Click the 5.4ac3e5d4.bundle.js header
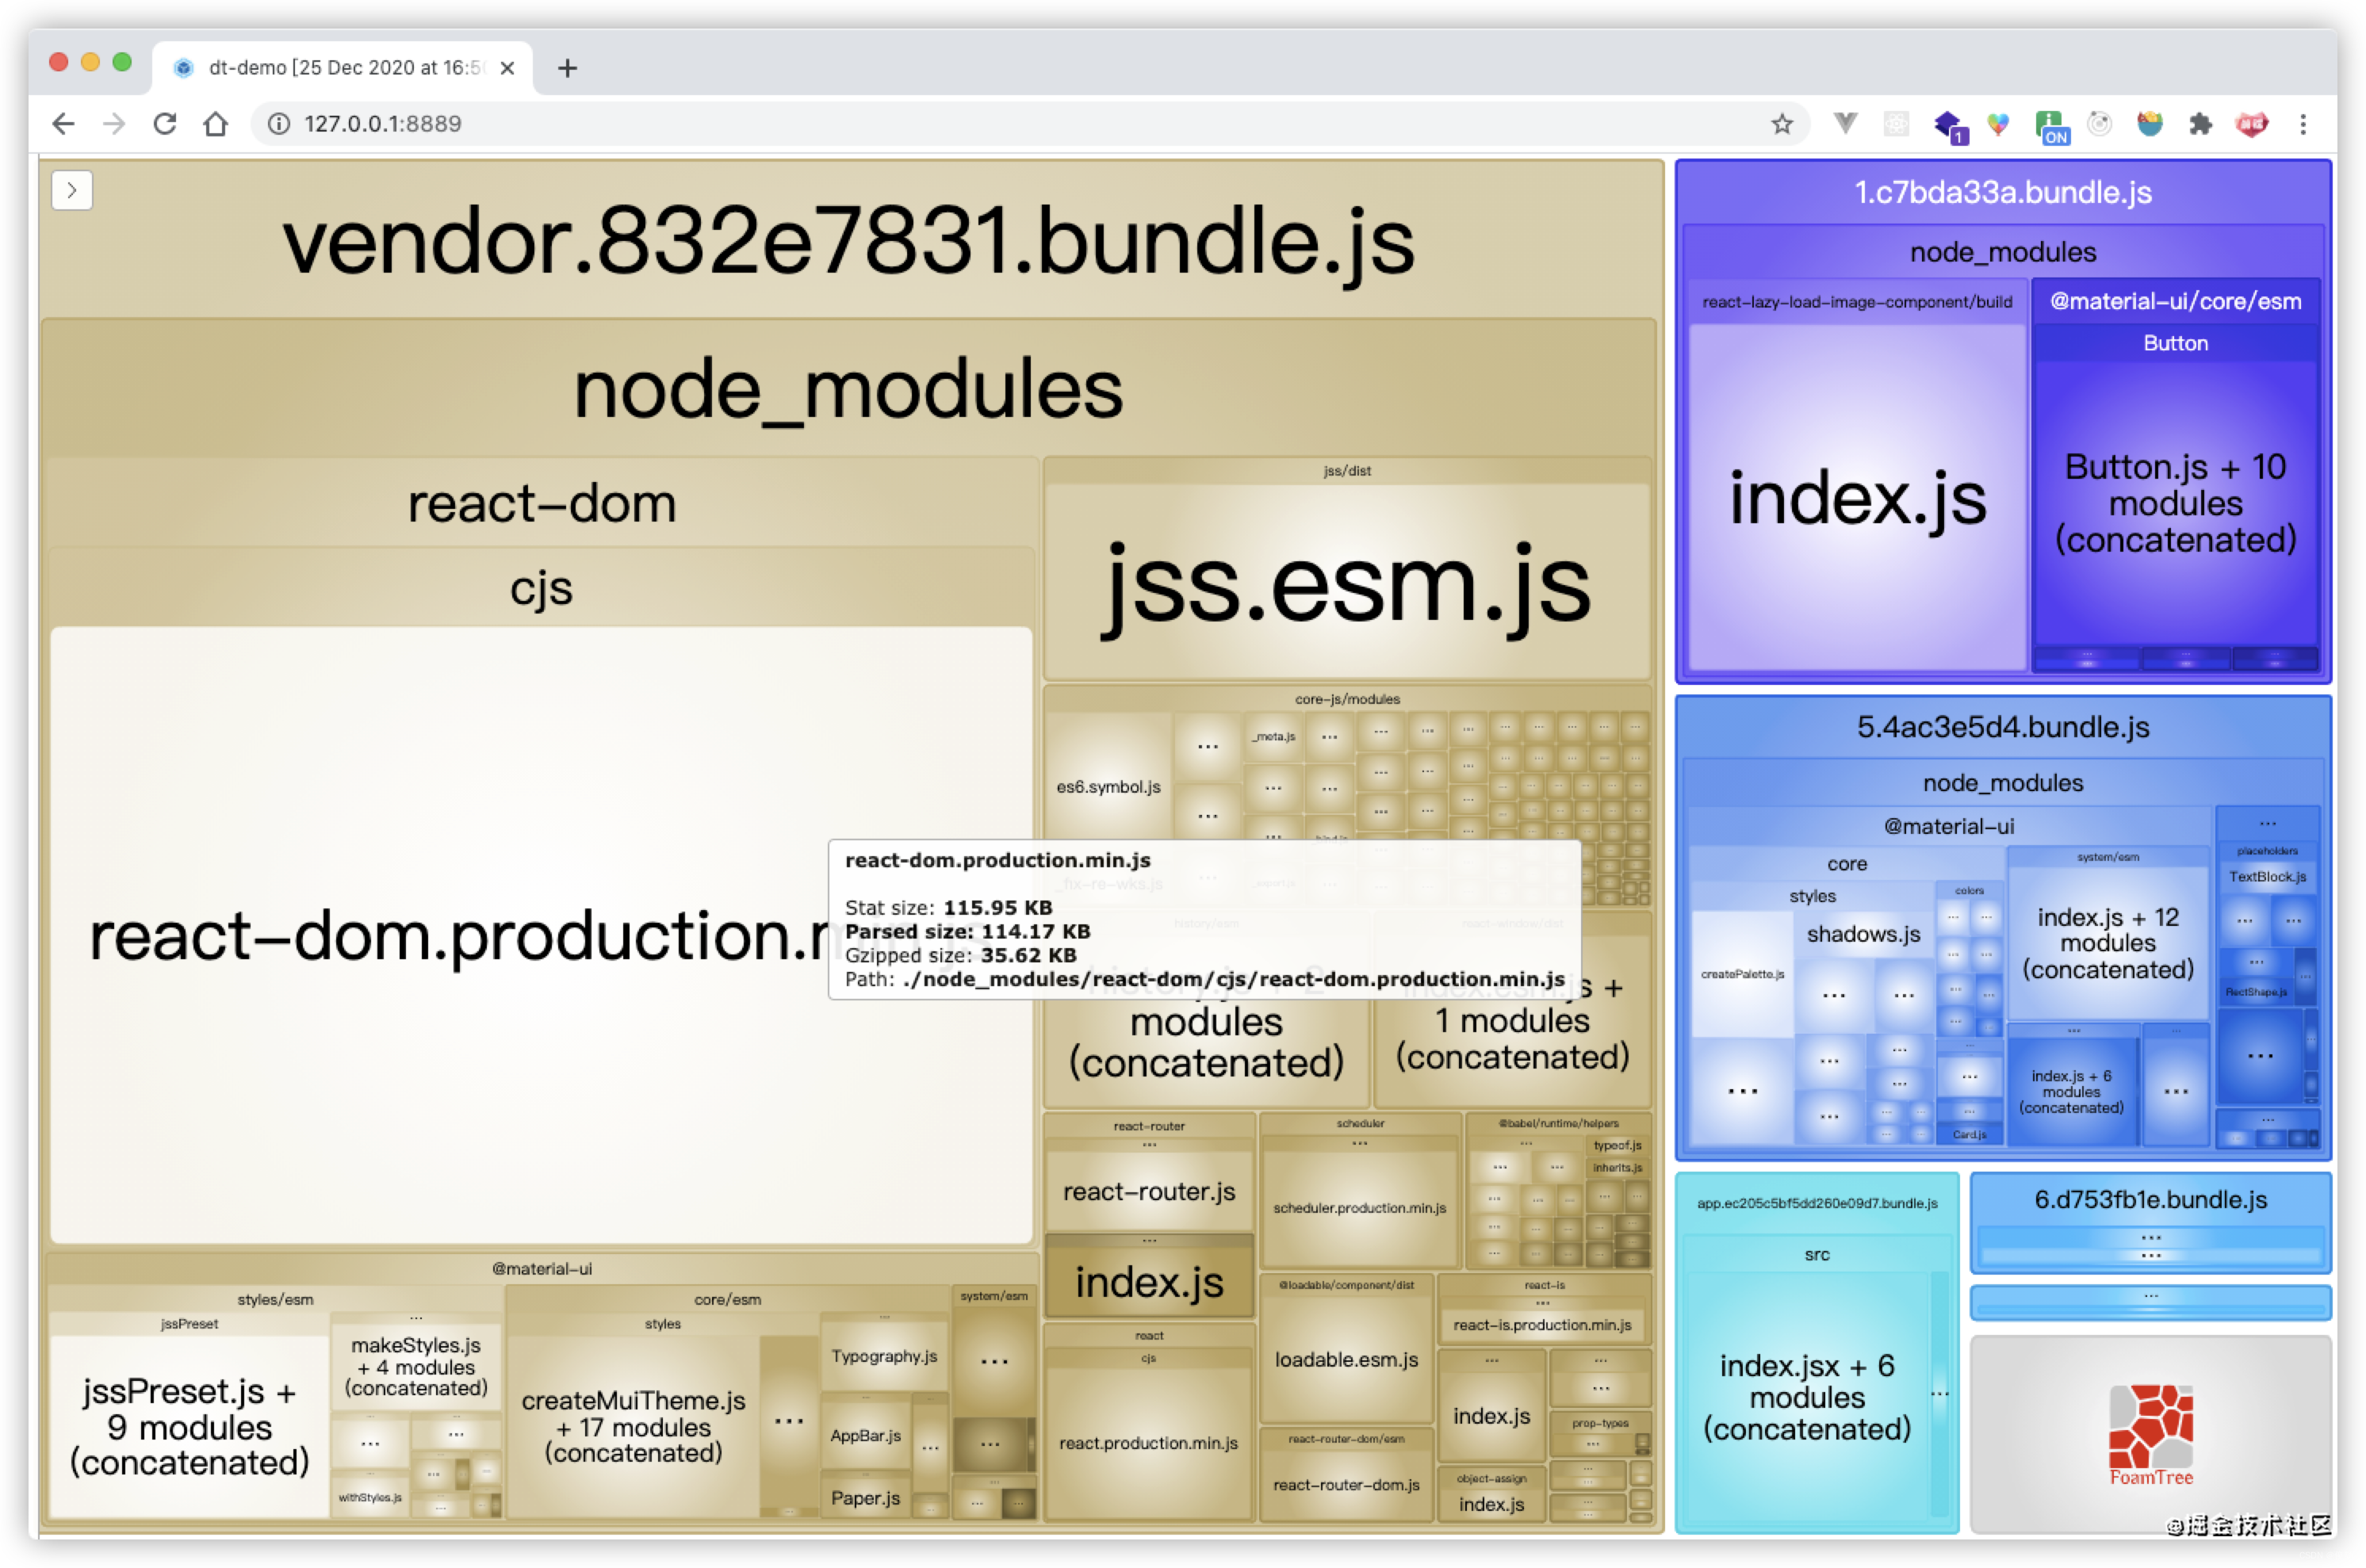The image size is (2366, 1568). 2002,727
